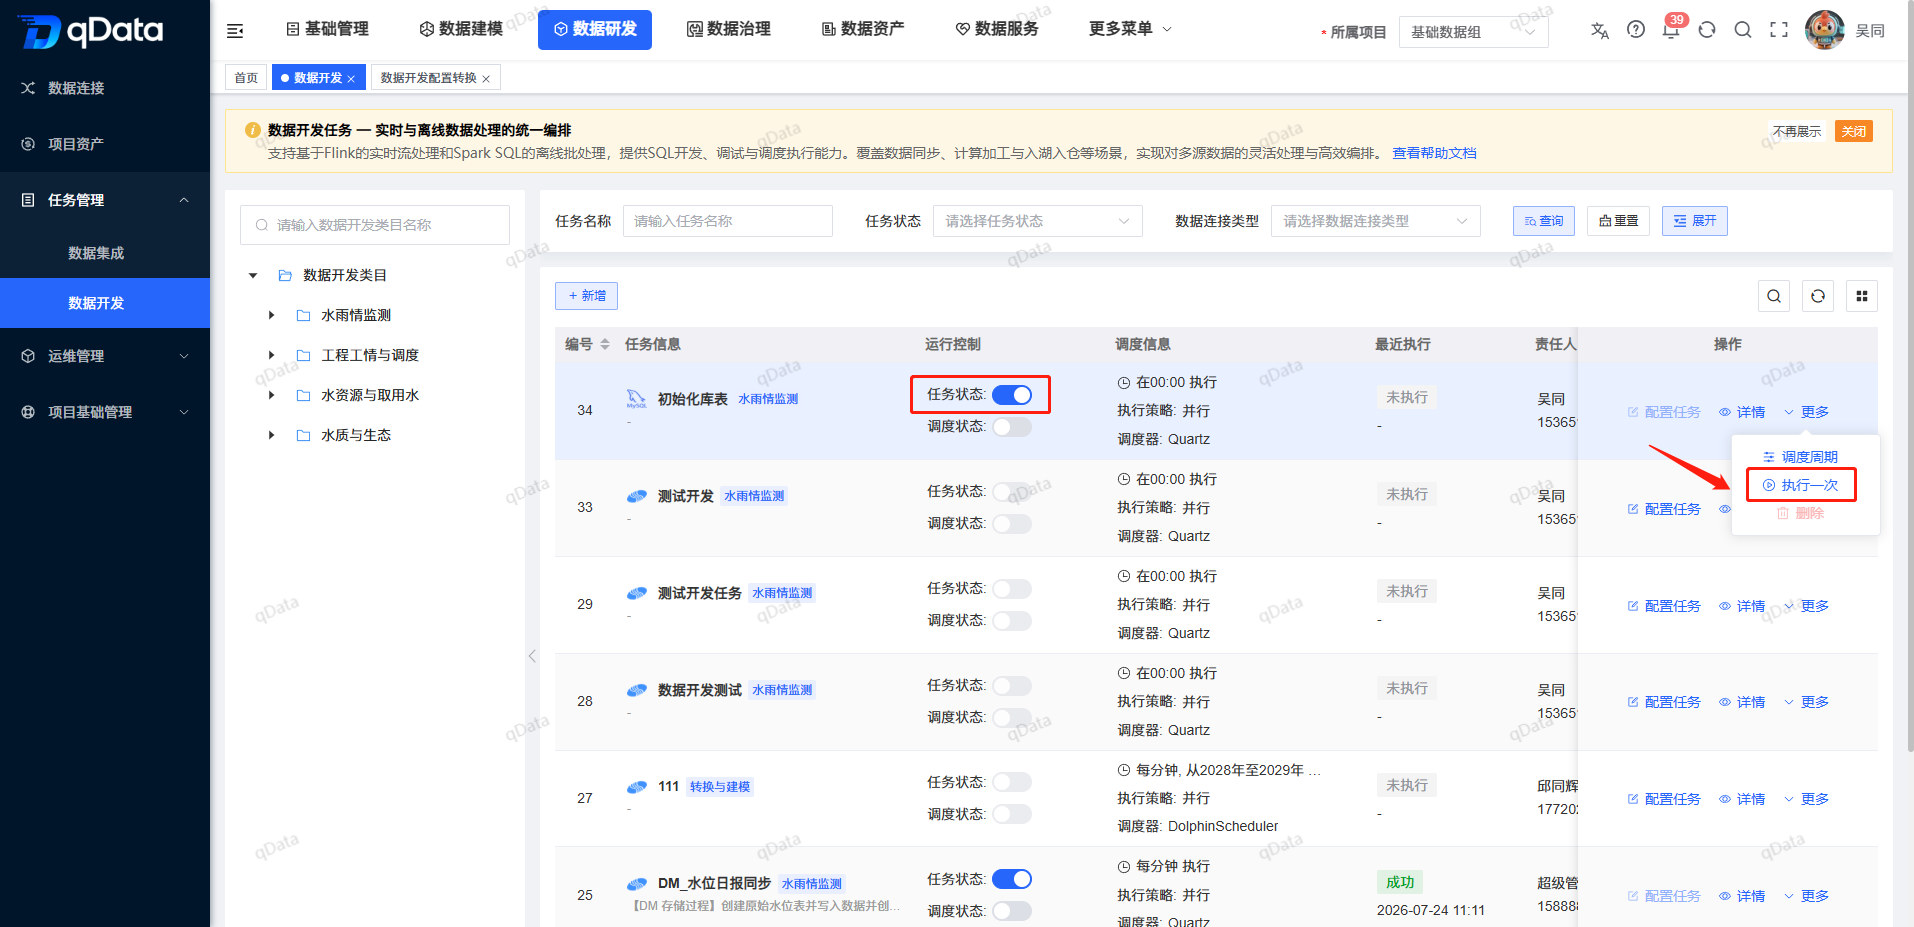Toggle fullscreen mode icon
The image size is (1914, 927).
(x=1779, y=30)
